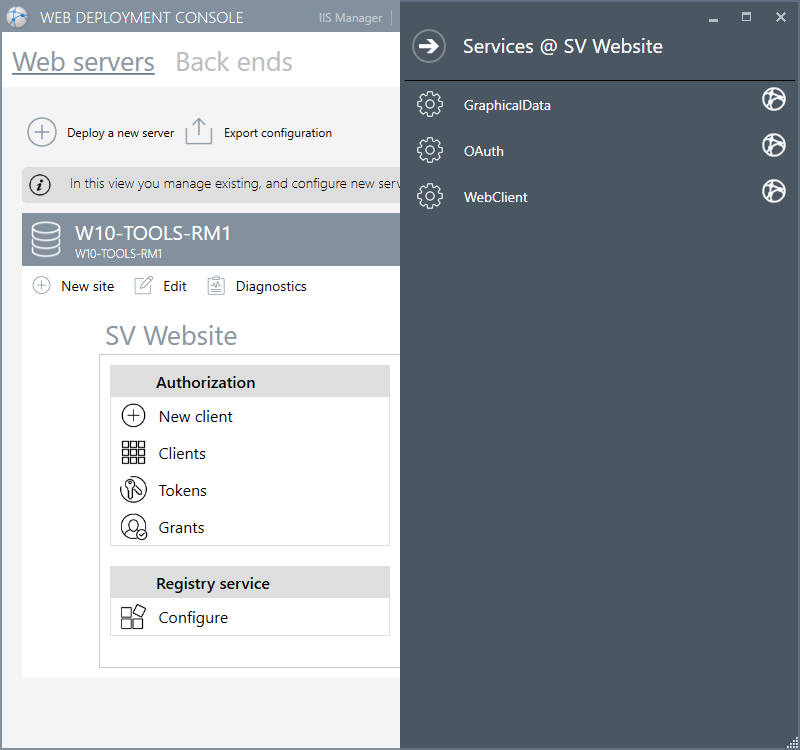Viewport: 800px width, 750px height.
Task: Click the W10-TOOLS-RM1 server database icon
Action: pyautogui.click(x=46, y=240)
